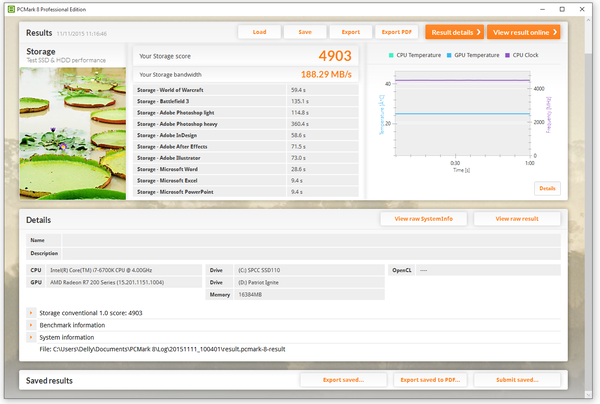Viewport: 600px width, 404px height.
Task: Select Storage - Microsoft Word row
Action: point(246,169)
